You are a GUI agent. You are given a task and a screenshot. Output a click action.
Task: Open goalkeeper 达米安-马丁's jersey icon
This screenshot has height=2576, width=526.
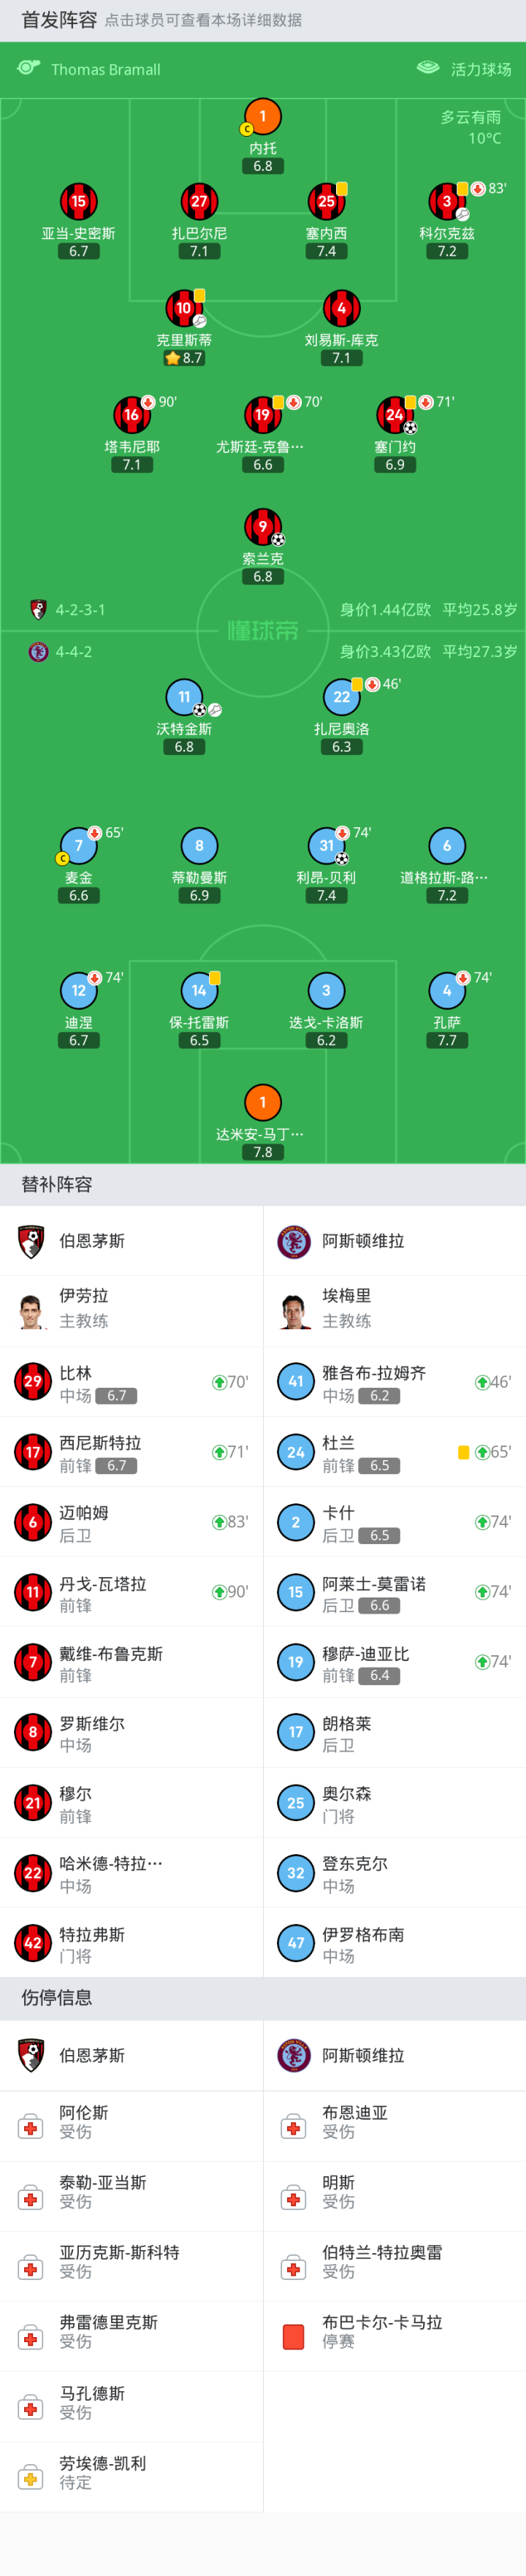click(263, 1102)
